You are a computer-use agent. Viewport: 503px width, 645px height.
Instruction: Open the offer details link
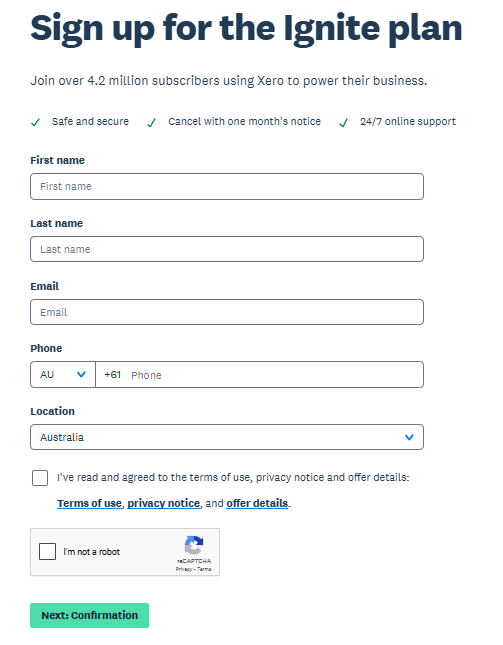[257, 503]
